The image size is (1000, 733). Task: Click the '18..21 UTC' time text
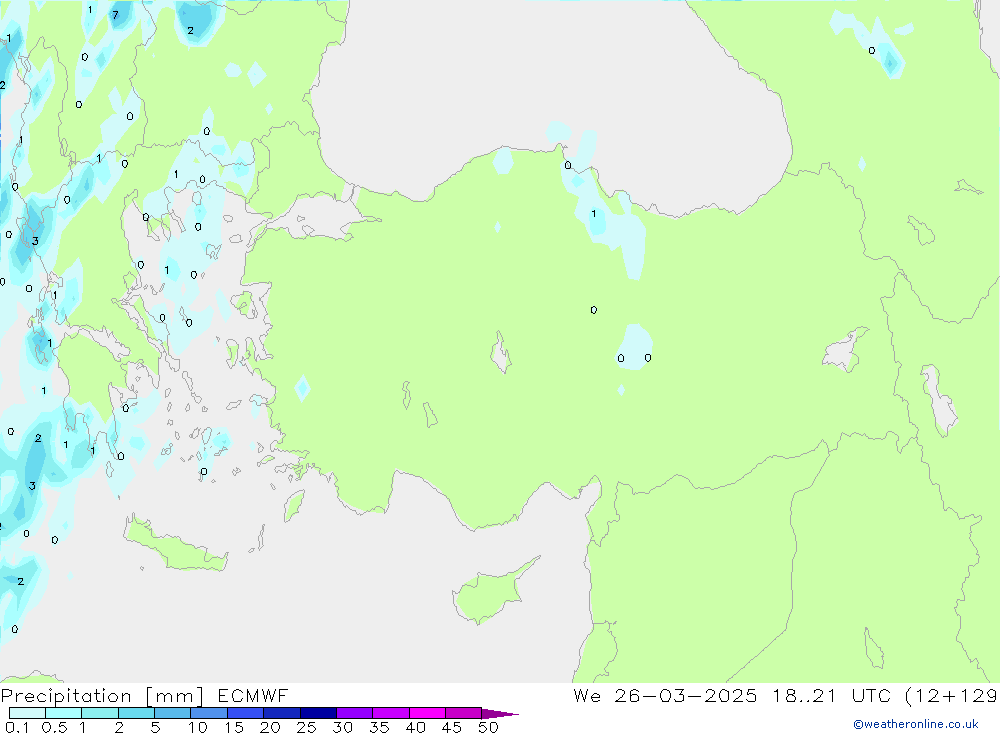click(x=832, y=695)
